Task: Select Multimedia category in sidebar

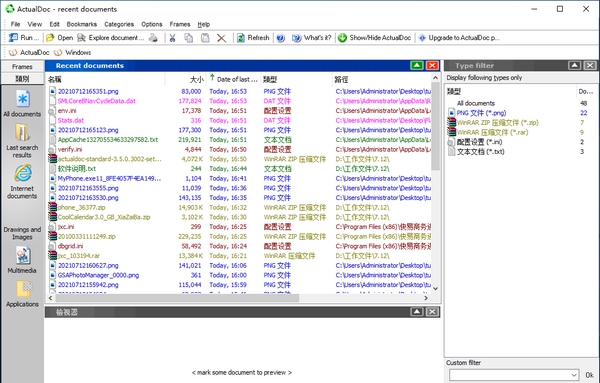Action: (x=22, y=259)
